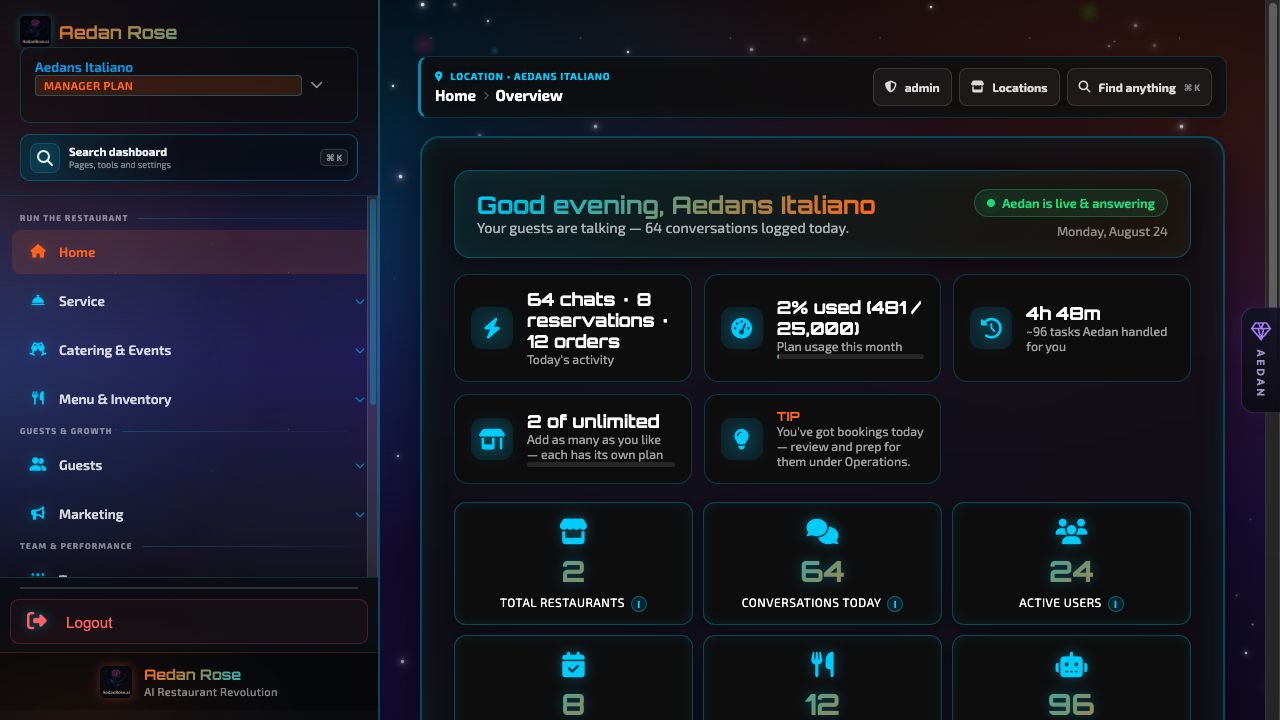Click the diamond icon on Aedan side tab

pyautogui.click(x=1261, y=331)
